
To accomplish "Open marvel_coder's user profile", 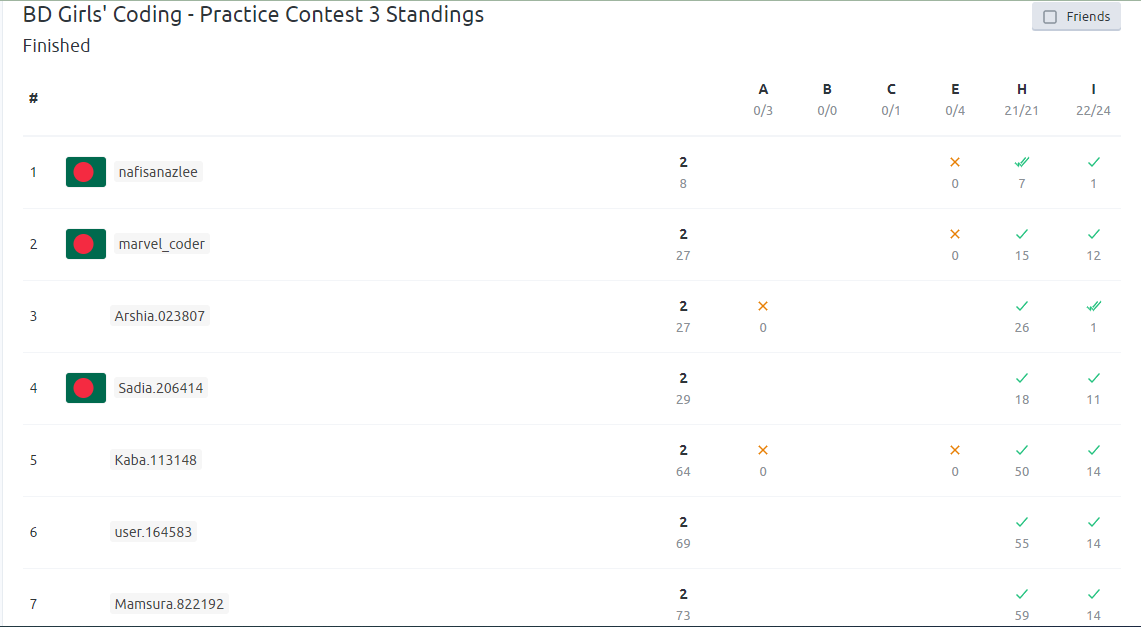I will click(x=161, y=244).
